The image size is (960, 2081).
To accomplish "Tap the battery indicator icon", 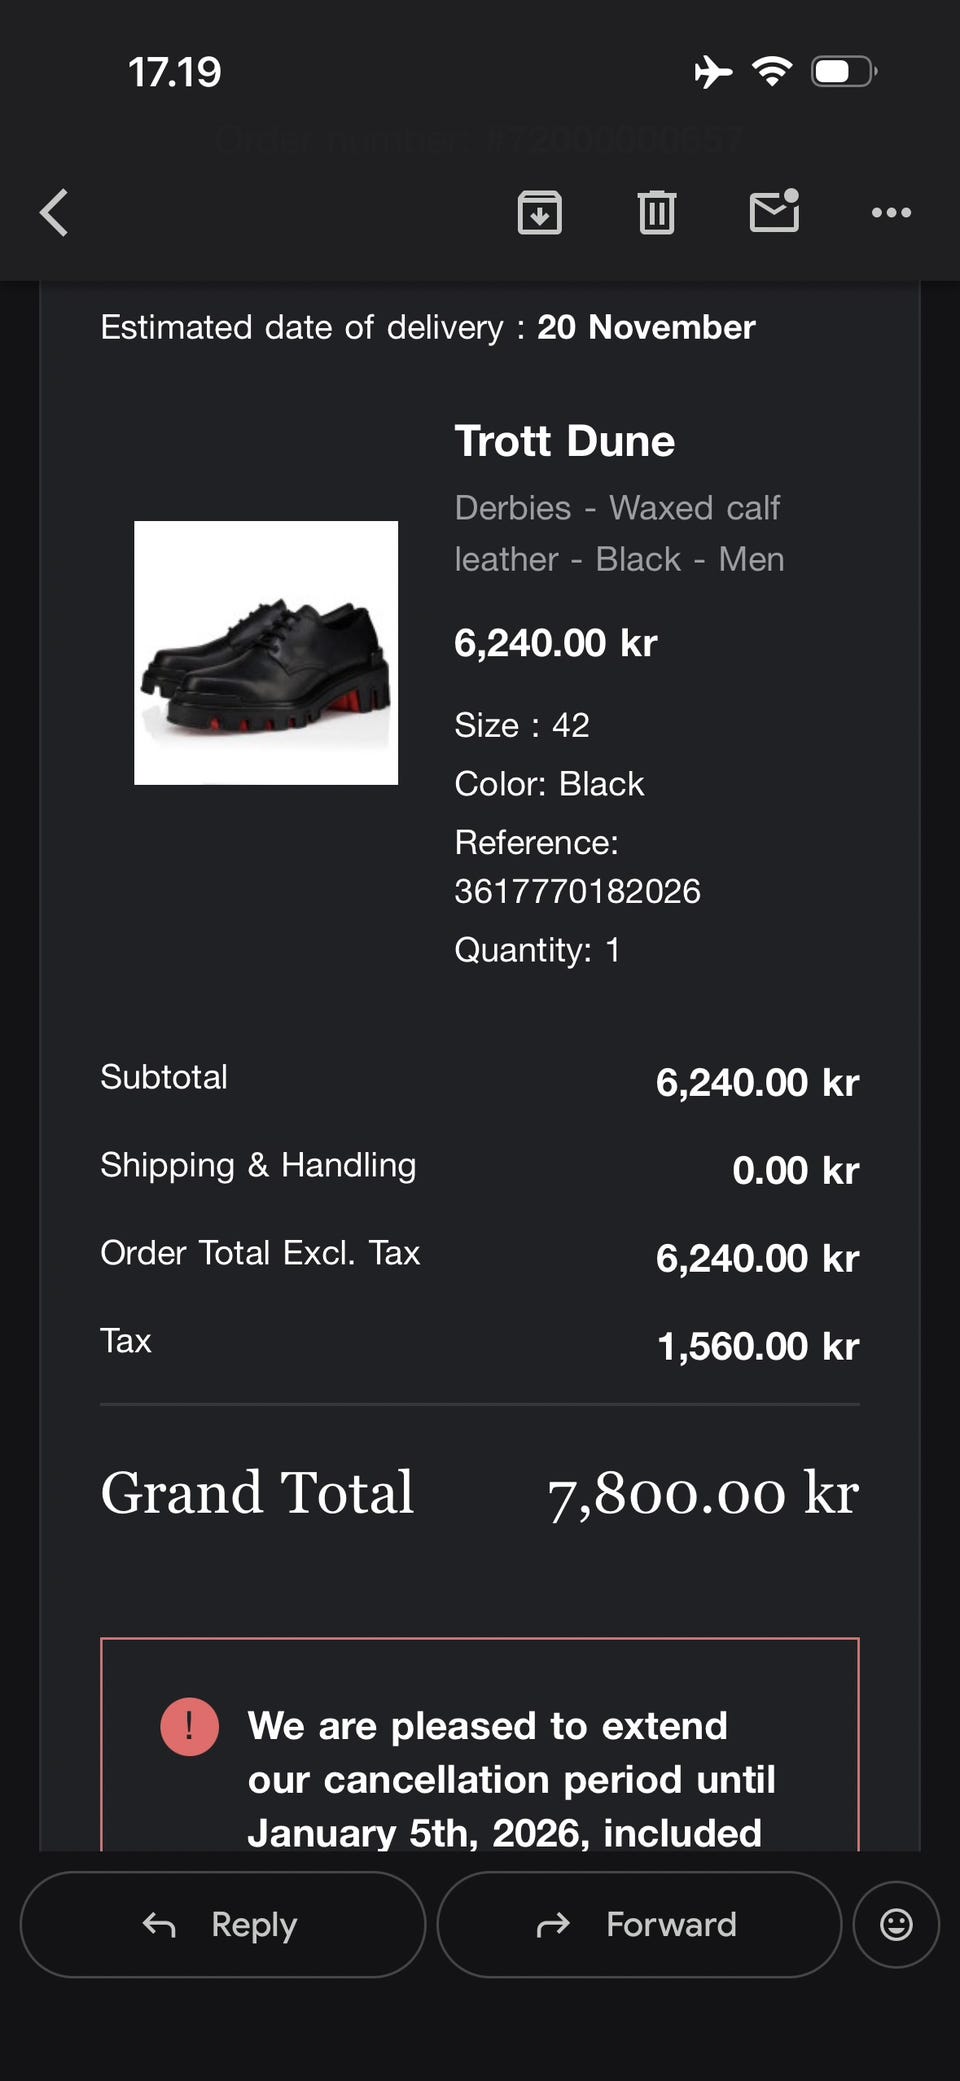I will [x=843, y=72].
